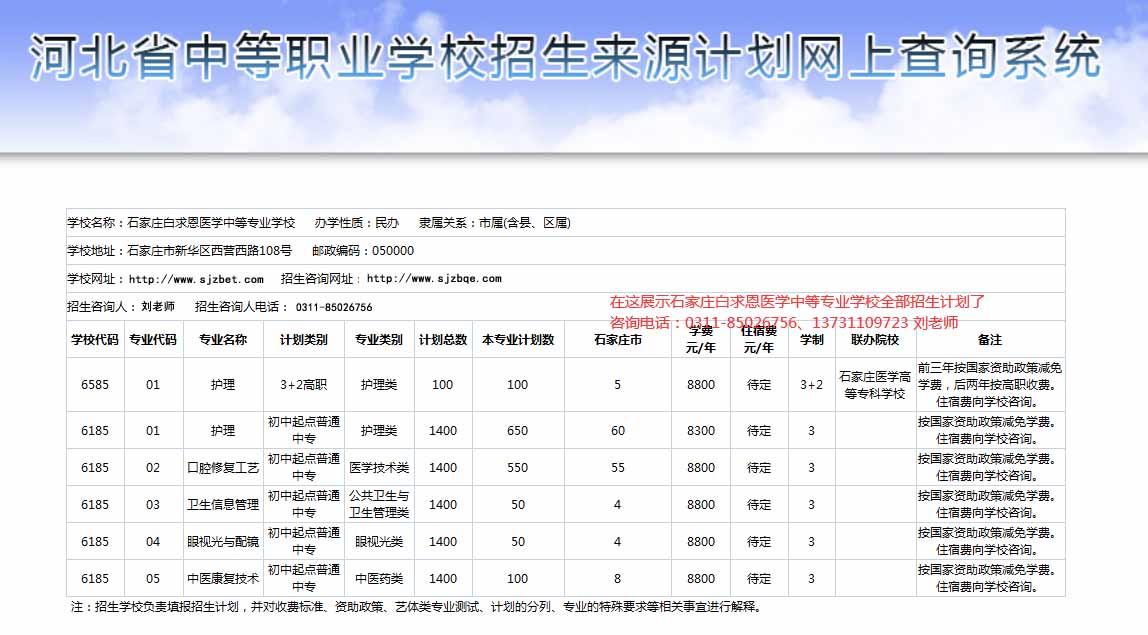Image resolution: width=1148 pixels, height=635 pixels.
Task: Click the 石家庄医学高等专科学校 partner school cell
Action: [x=875, y=385]
